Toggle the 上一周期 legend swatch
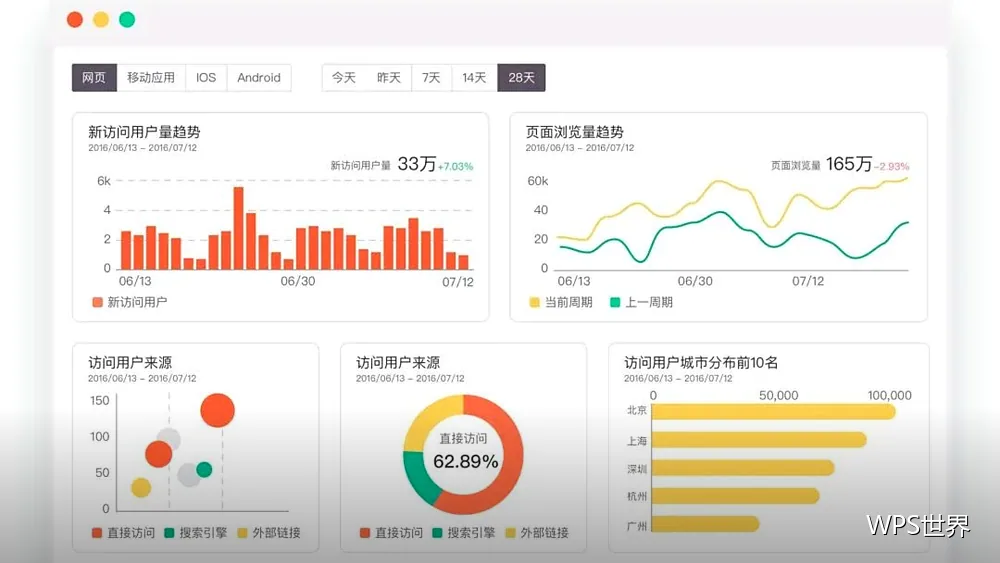 click(x=615, y=302)
